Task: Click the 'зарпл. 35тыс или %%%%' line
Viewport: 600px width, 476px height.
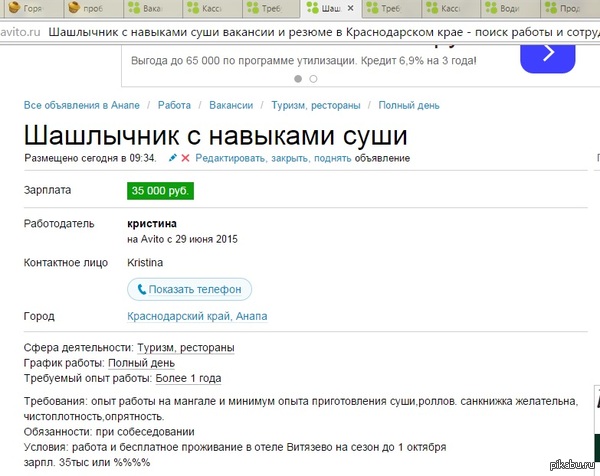Action: coord(87,462)
